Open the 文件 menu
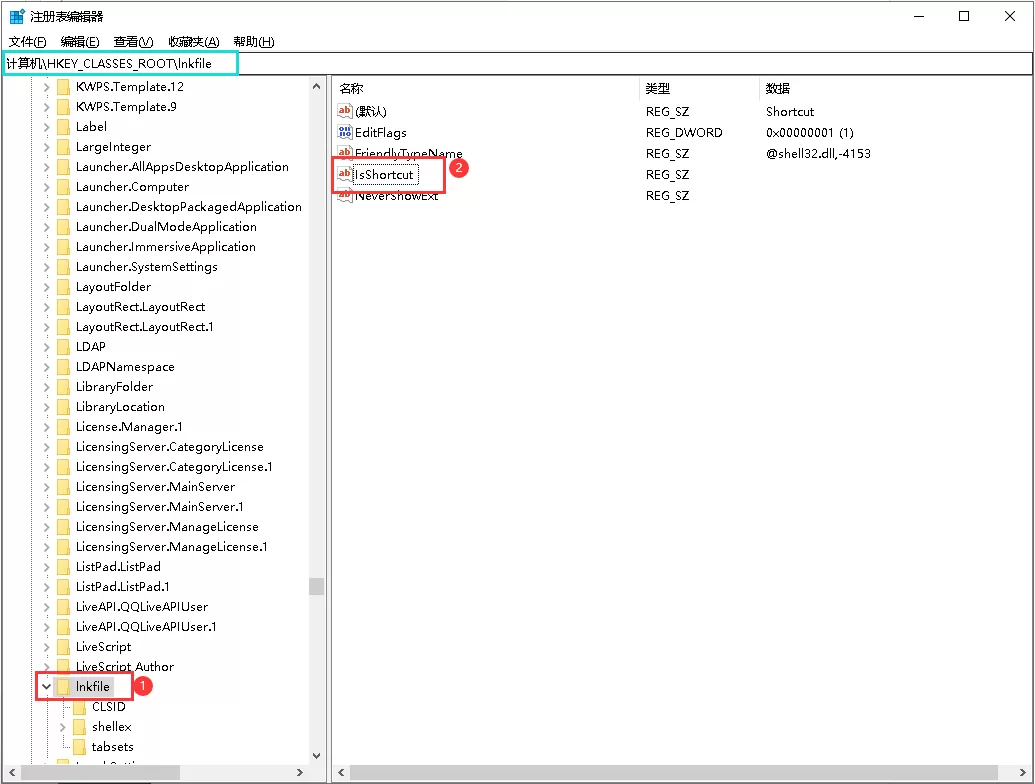This screenshot has width=1035, height=784. pyautogui.click(x=27, y=41)
